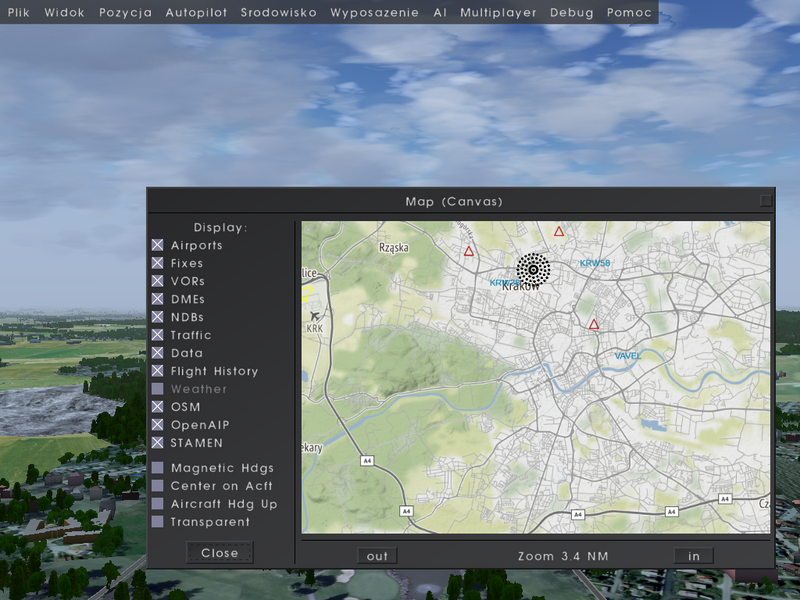Image resolution: width=800 pixels, height=600 pixels.
Task: Select the VAVEL fix label on map
Action: 628,356
